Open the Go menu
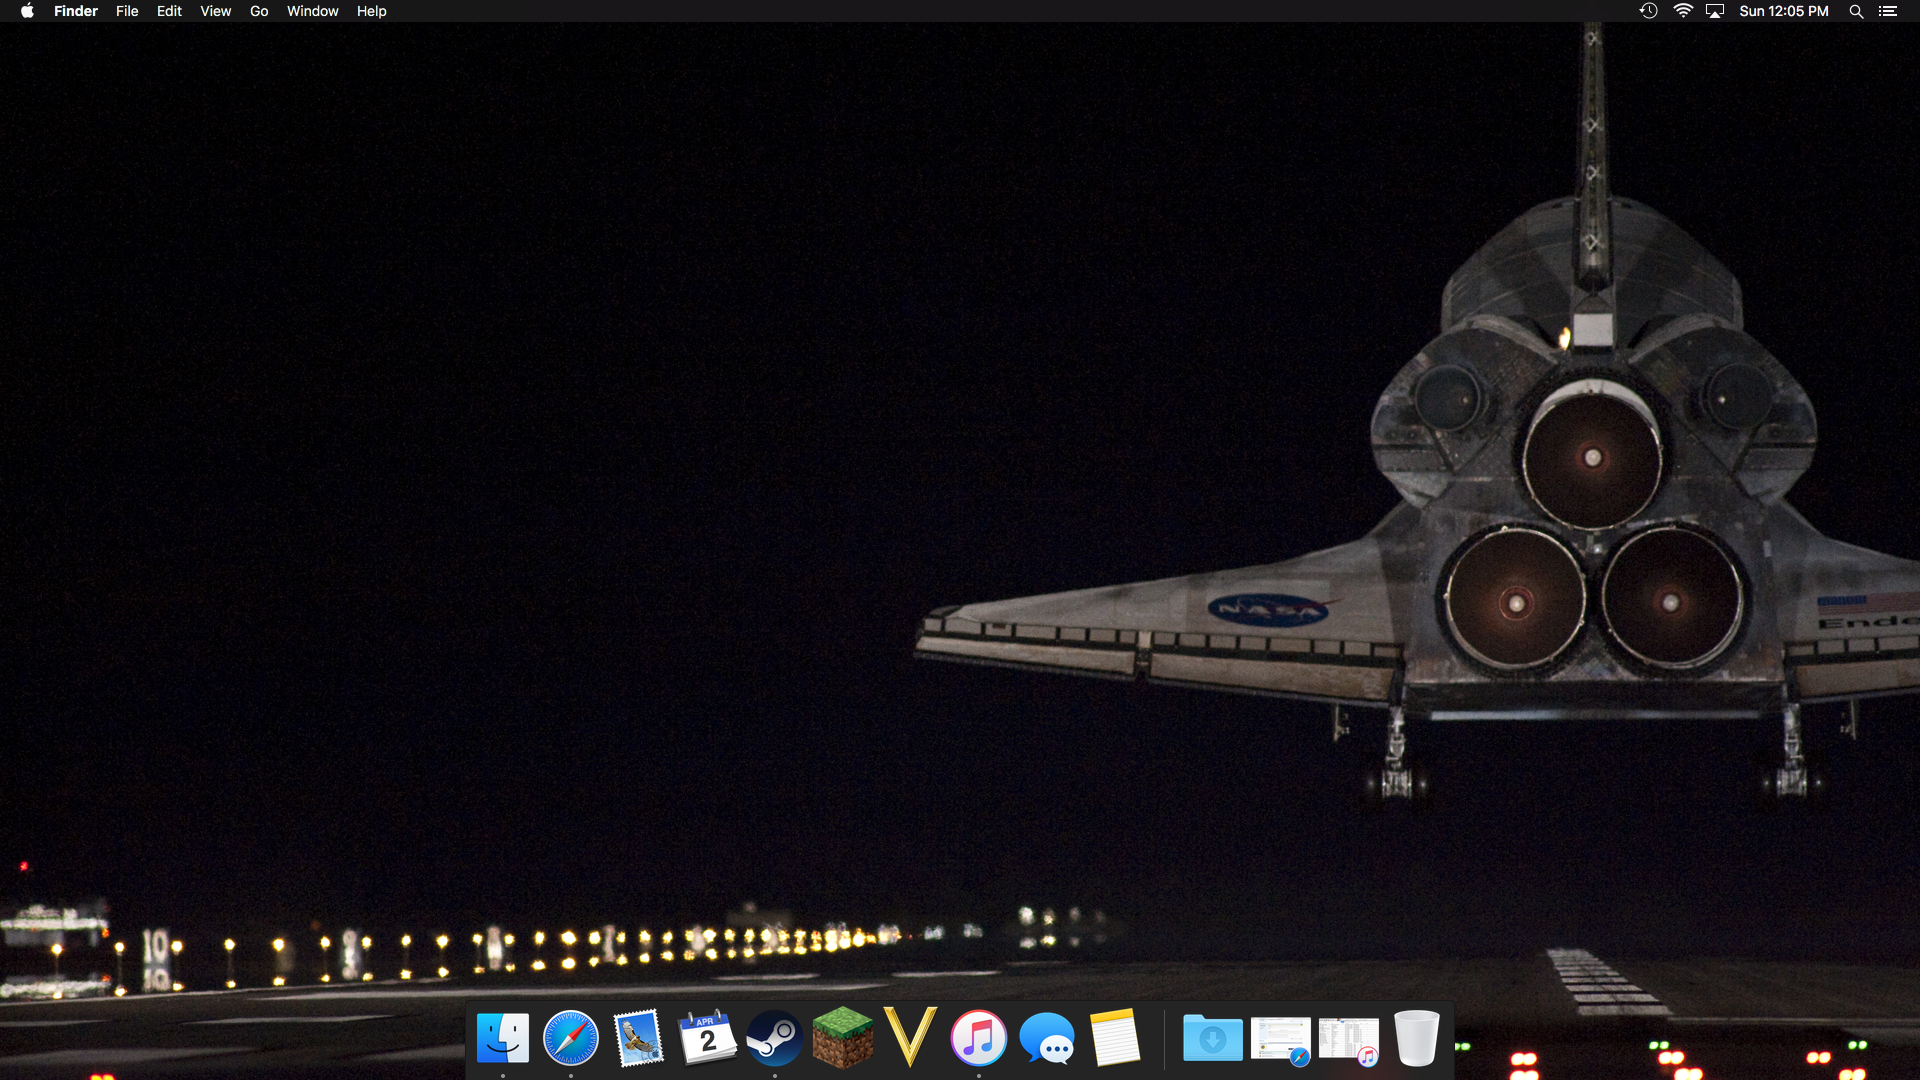The image size is (1920, 1080). click(x=259, y=11)
